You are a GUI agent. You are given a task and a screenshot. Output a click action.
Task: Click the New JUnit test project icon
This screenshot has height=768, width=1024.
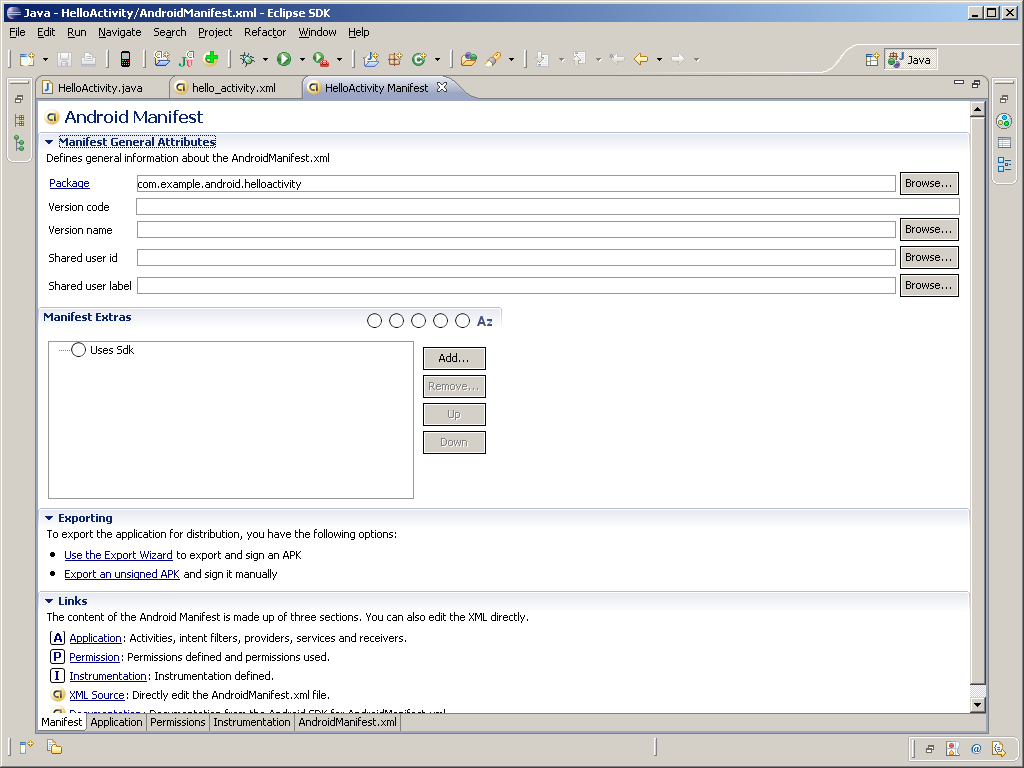click(x=186, y=59)
